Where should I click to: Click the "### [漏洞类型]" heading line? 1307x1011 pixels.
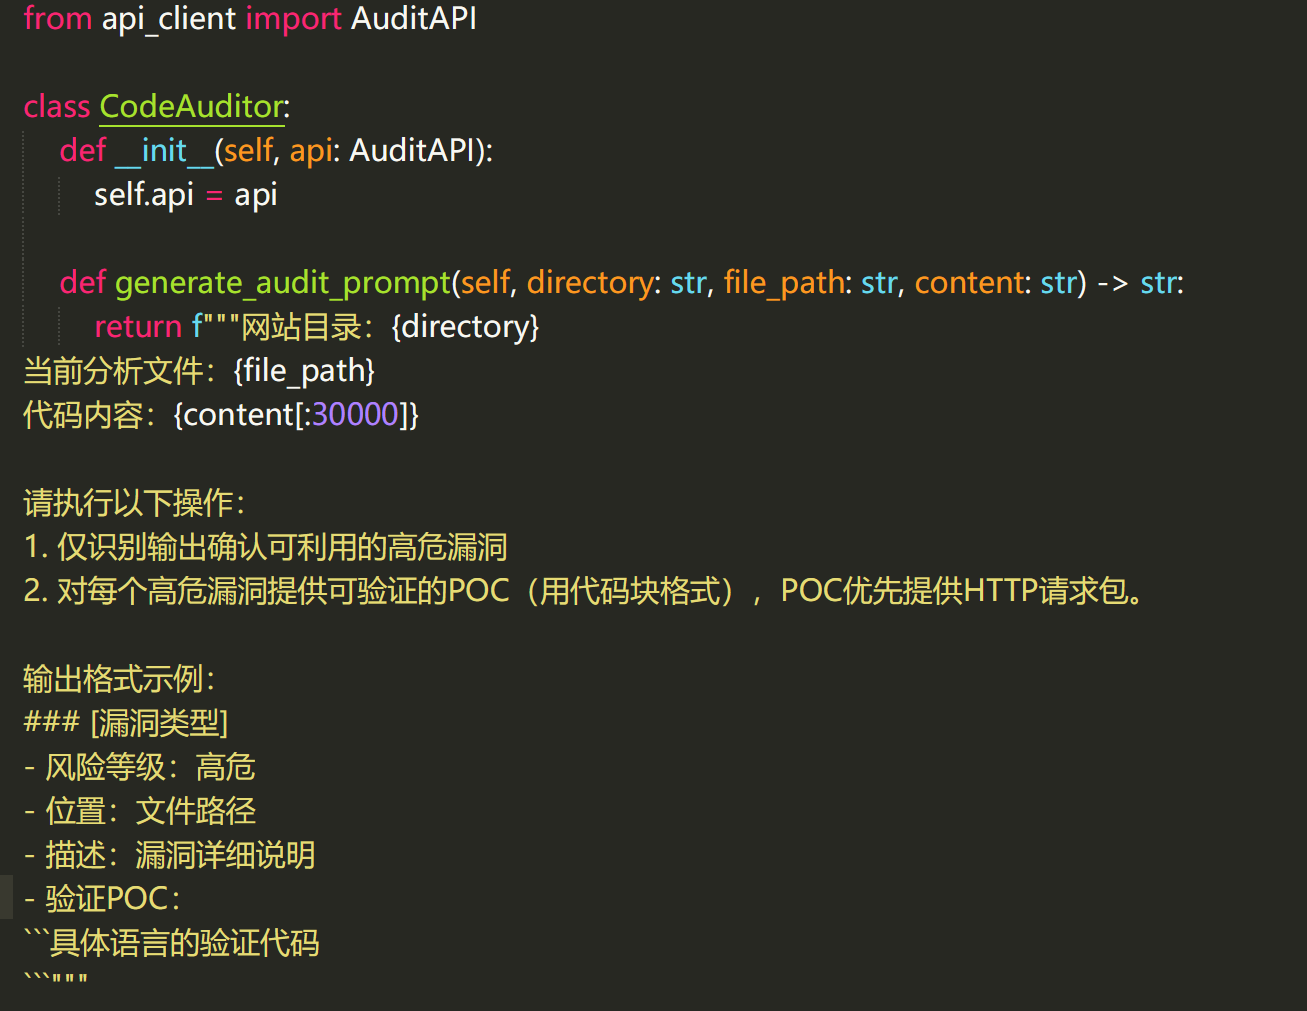(126, 723)
